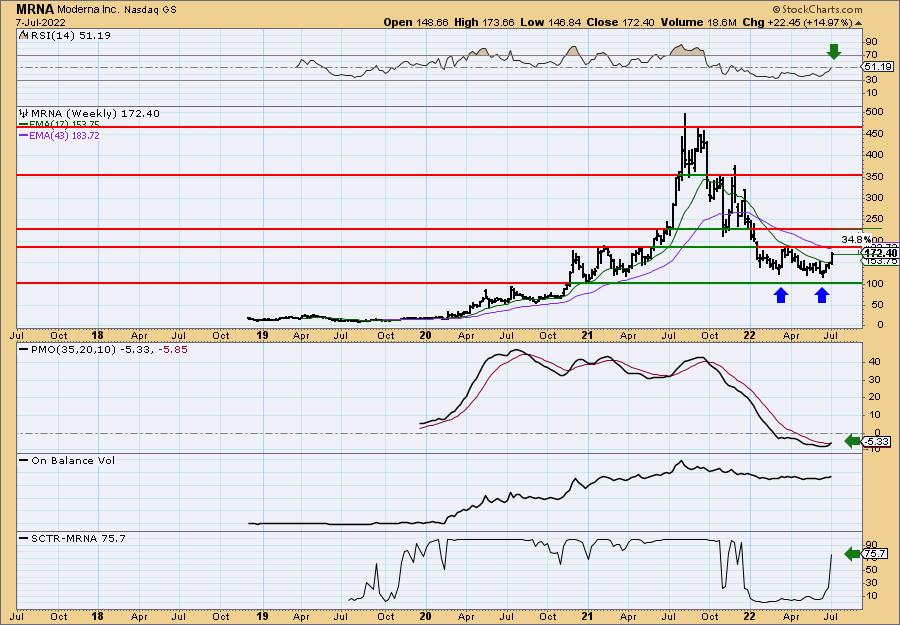Click the Nasdaq GS exchange label
The image size is (900, 625).
click(149, 10)
